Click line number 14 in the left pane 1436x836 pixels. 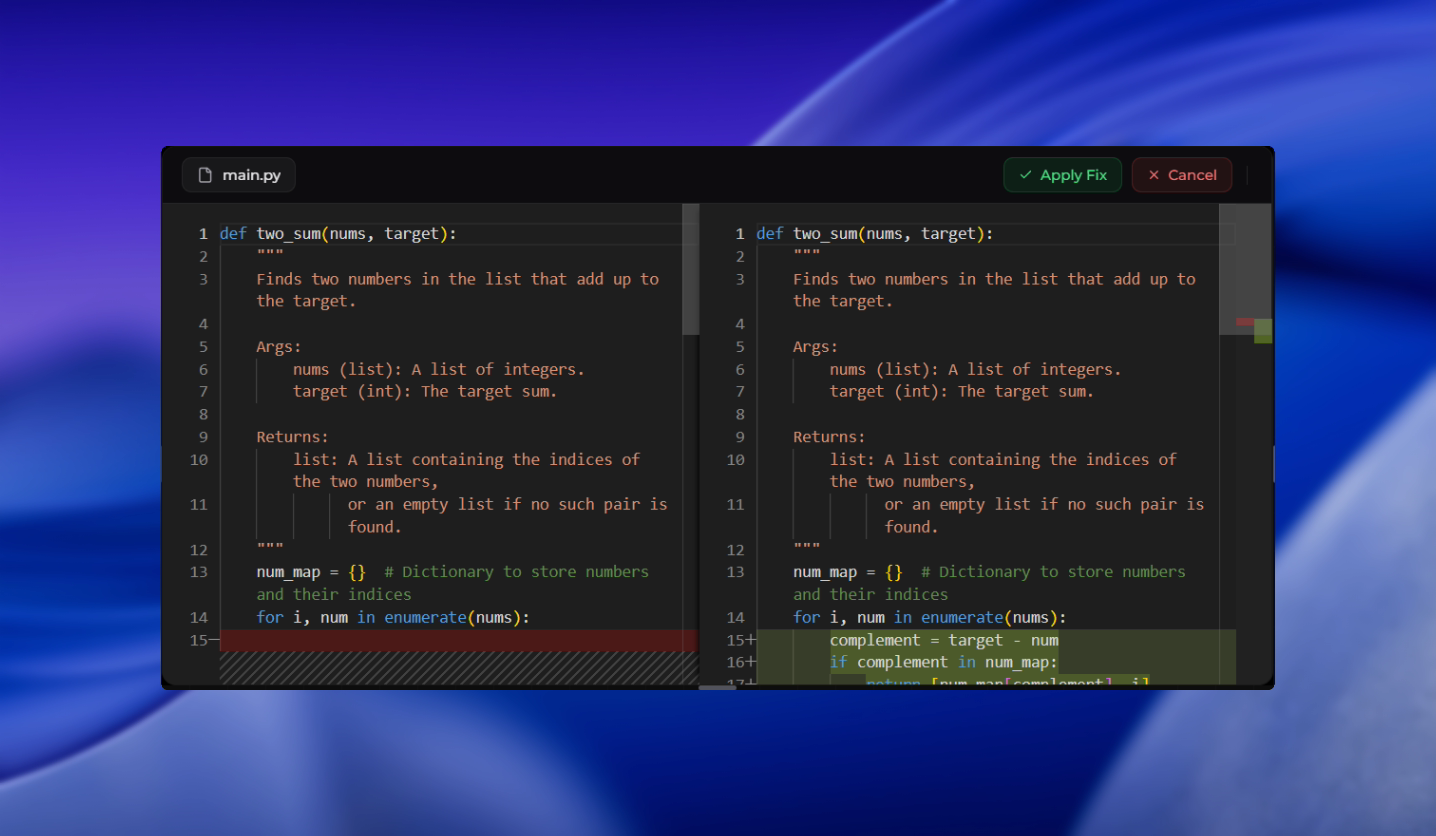click(x=198, y=617)
